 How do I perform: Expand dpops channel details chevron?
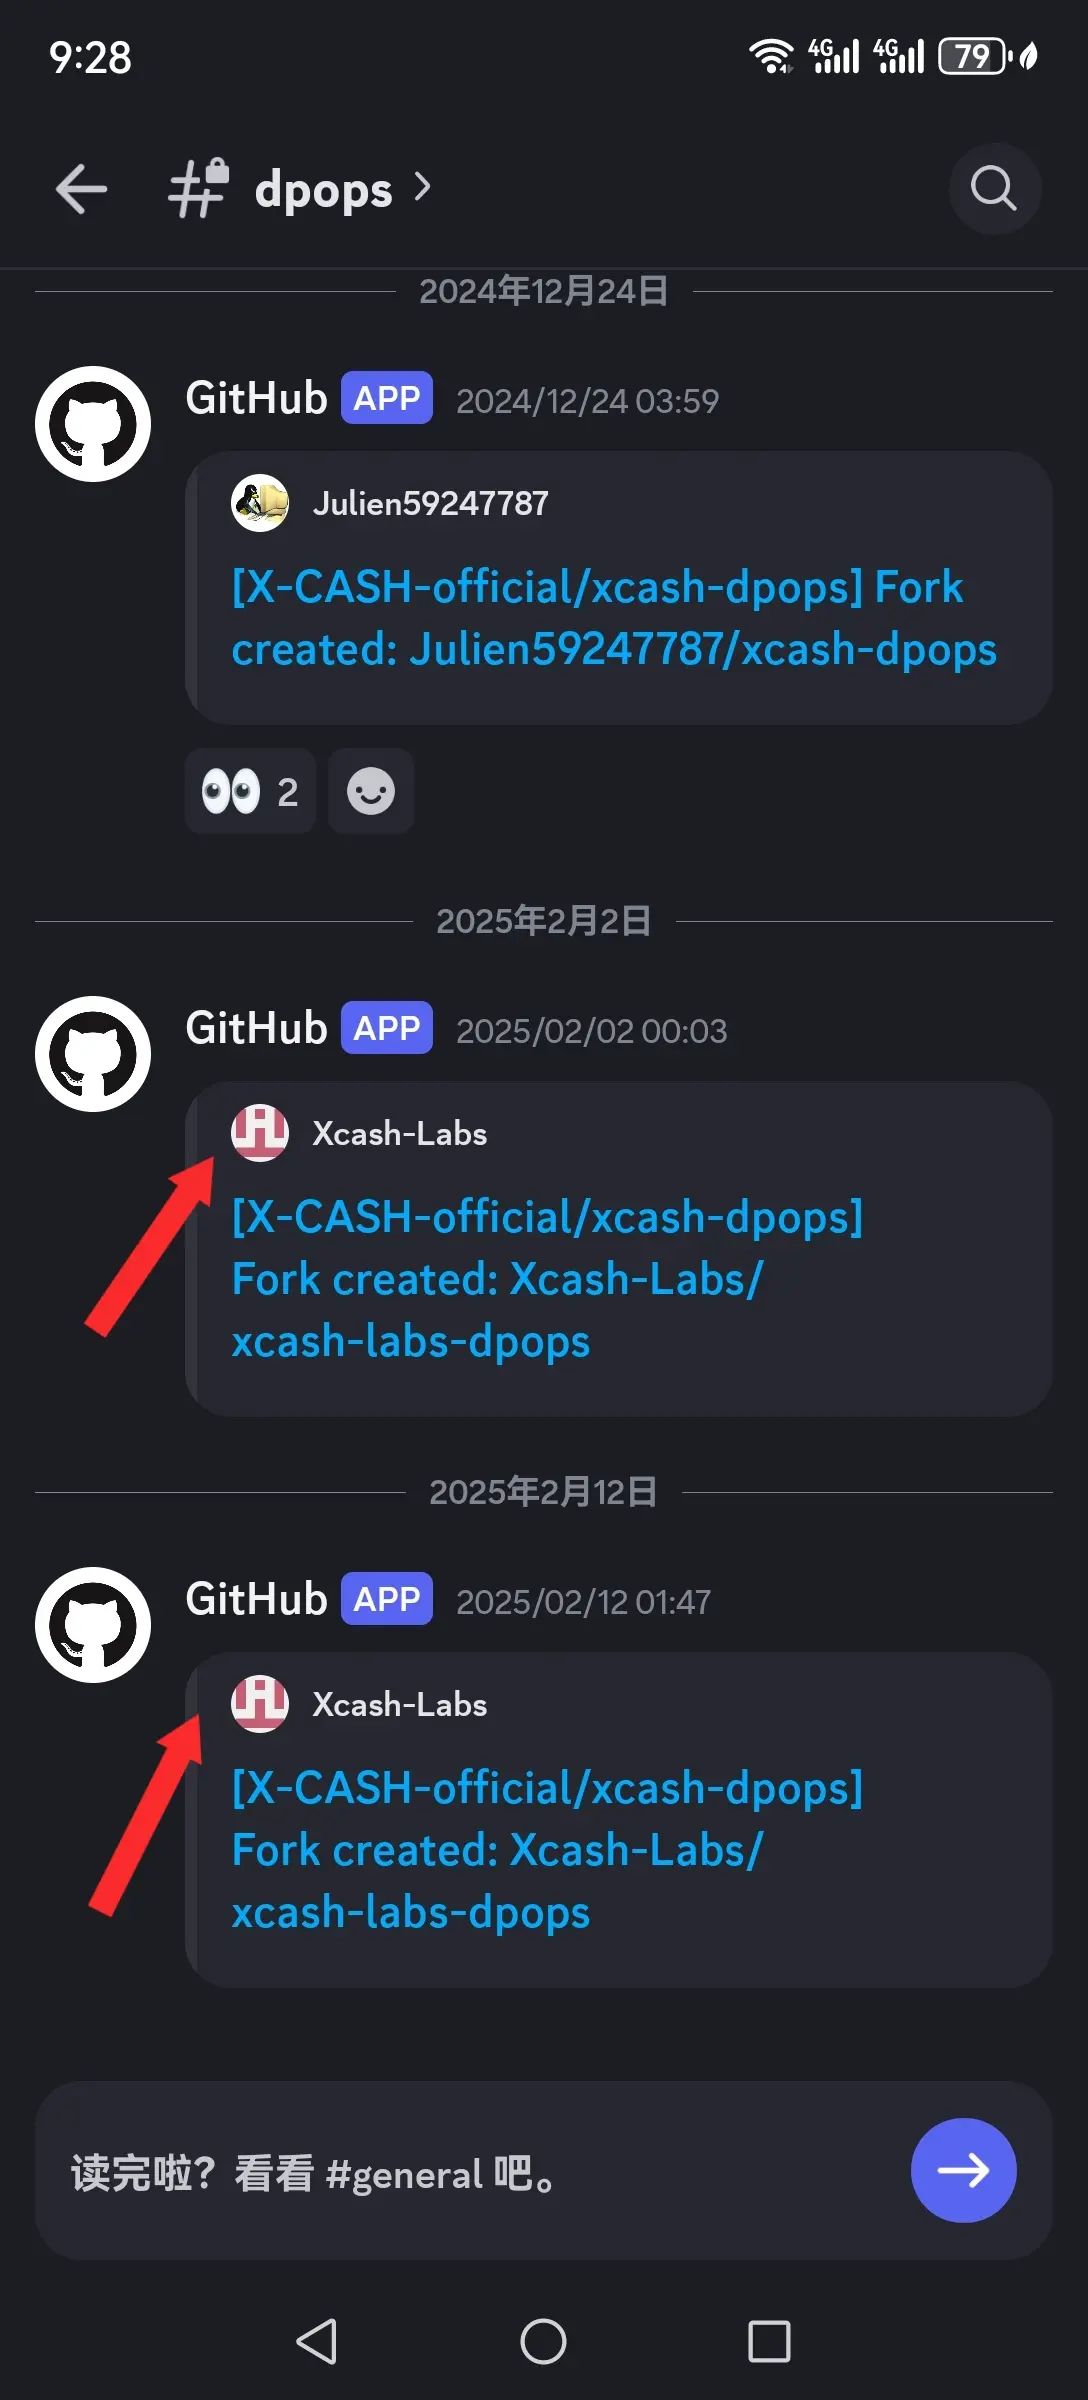422,187
